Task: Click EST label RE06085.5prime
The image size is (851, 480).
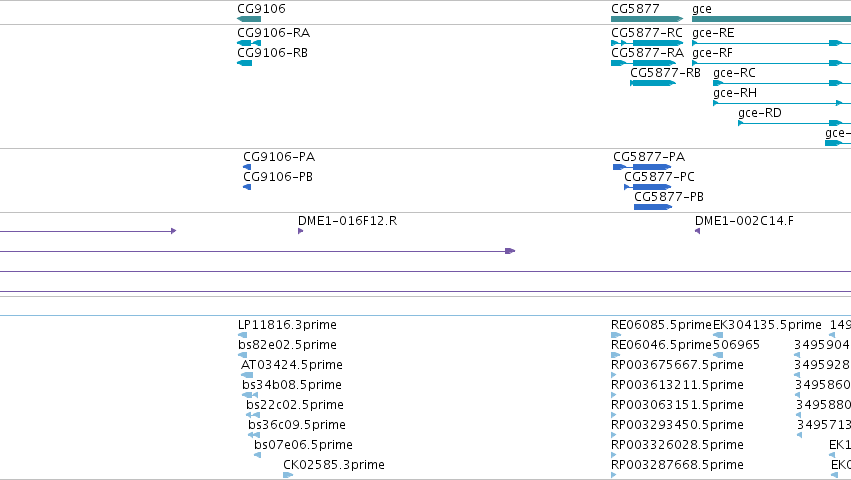Action: [661, 325]
